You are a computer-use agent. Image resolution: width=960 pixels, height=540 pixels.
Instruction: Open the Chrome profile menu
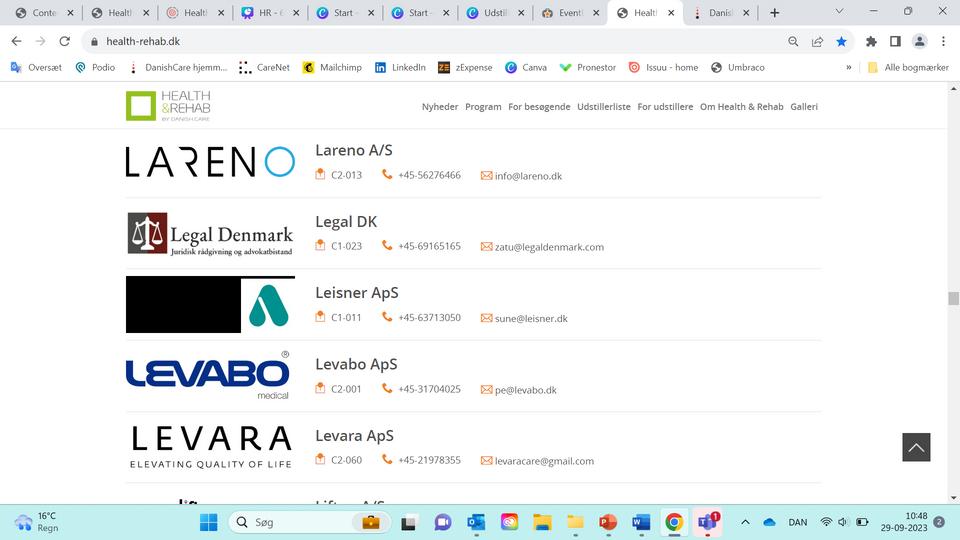[x=919, y=41]
